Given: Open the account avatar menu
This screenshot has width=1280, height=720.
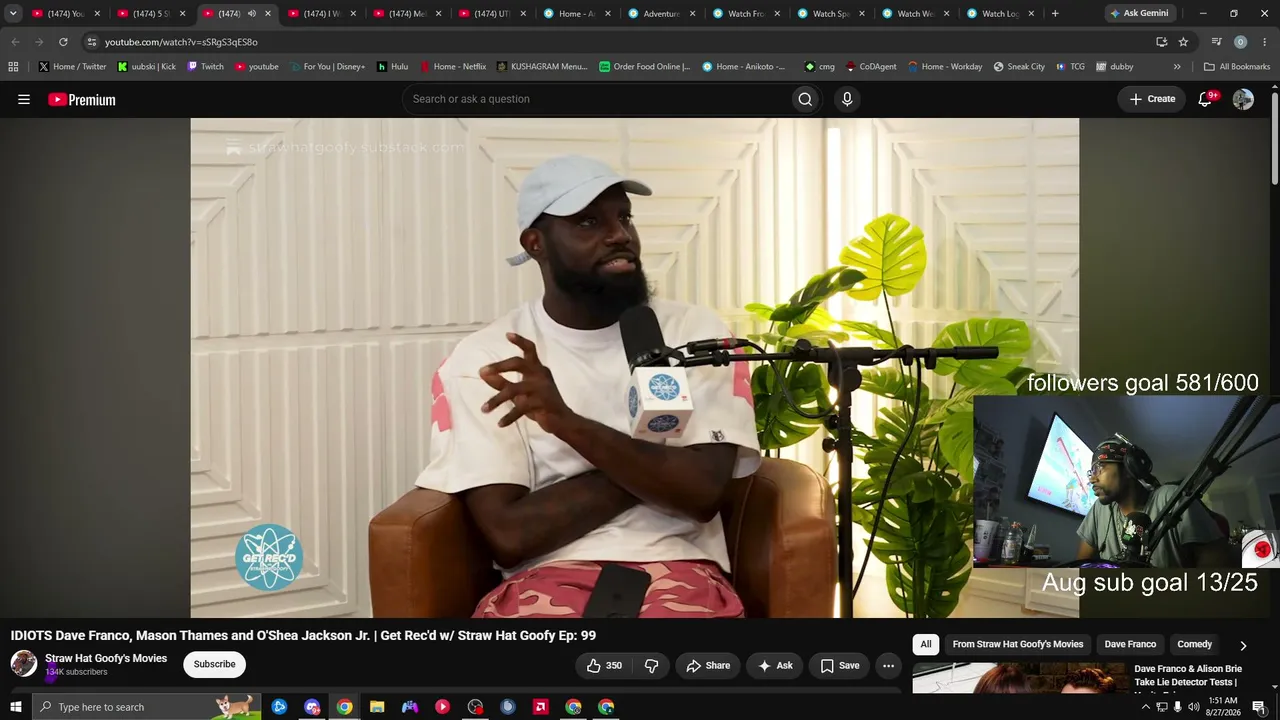Looking at the screenshot, I should [1243, 99].
